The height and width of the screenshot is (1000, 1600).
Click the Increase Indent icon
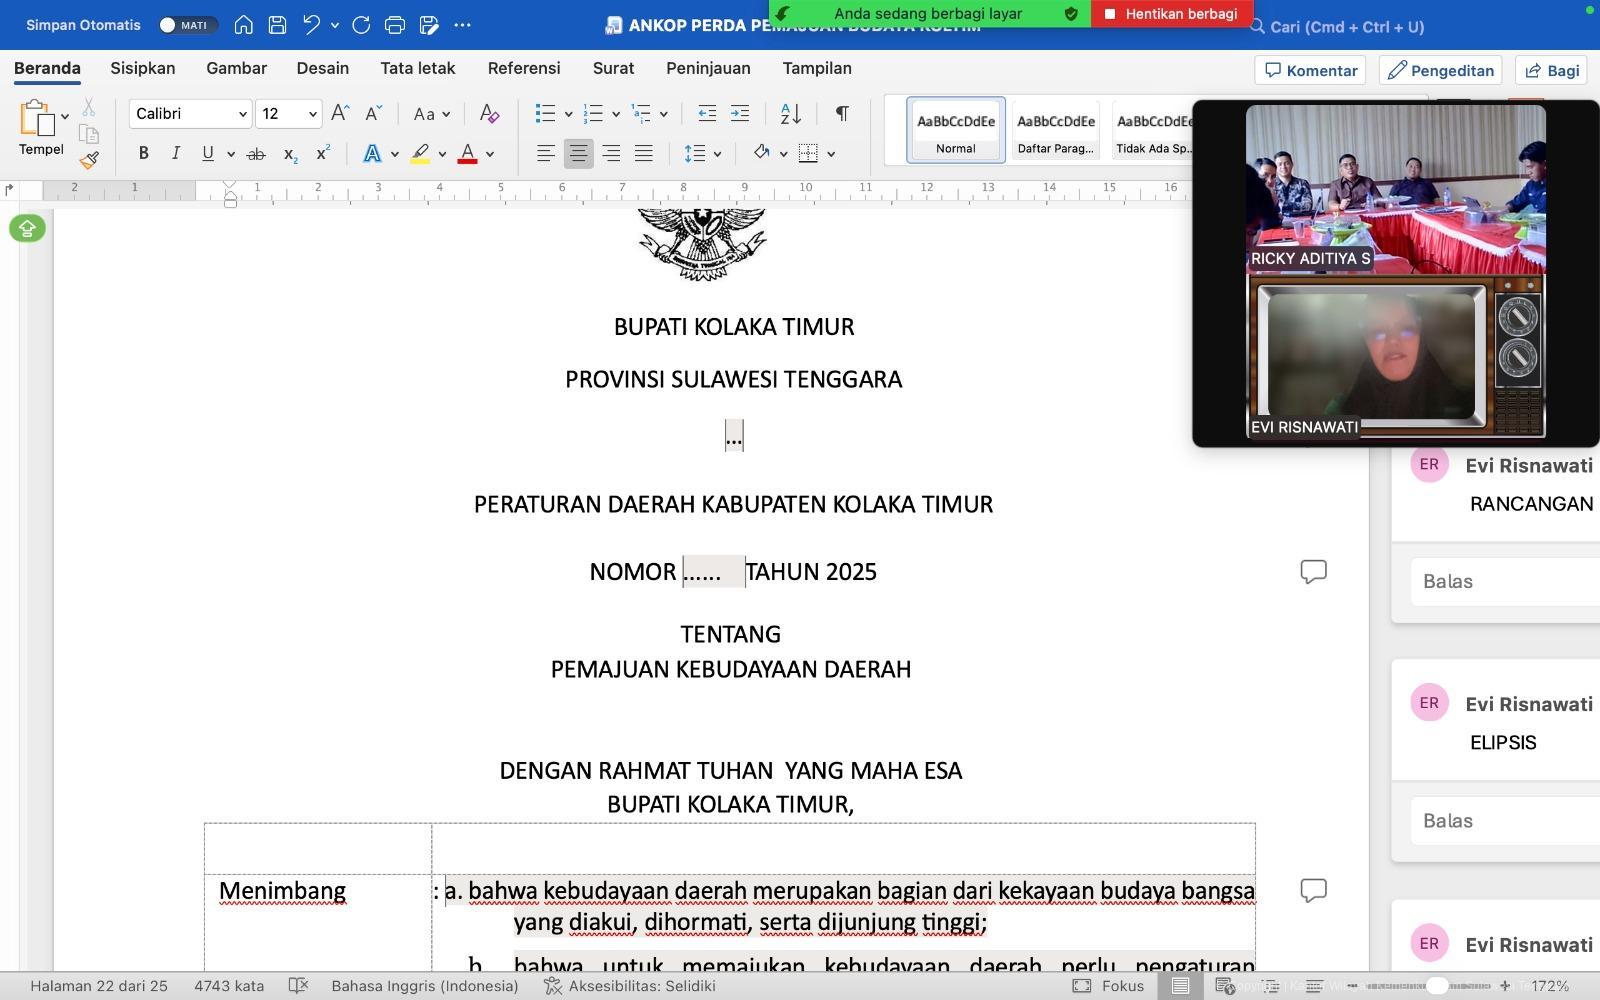click(740, 114)
